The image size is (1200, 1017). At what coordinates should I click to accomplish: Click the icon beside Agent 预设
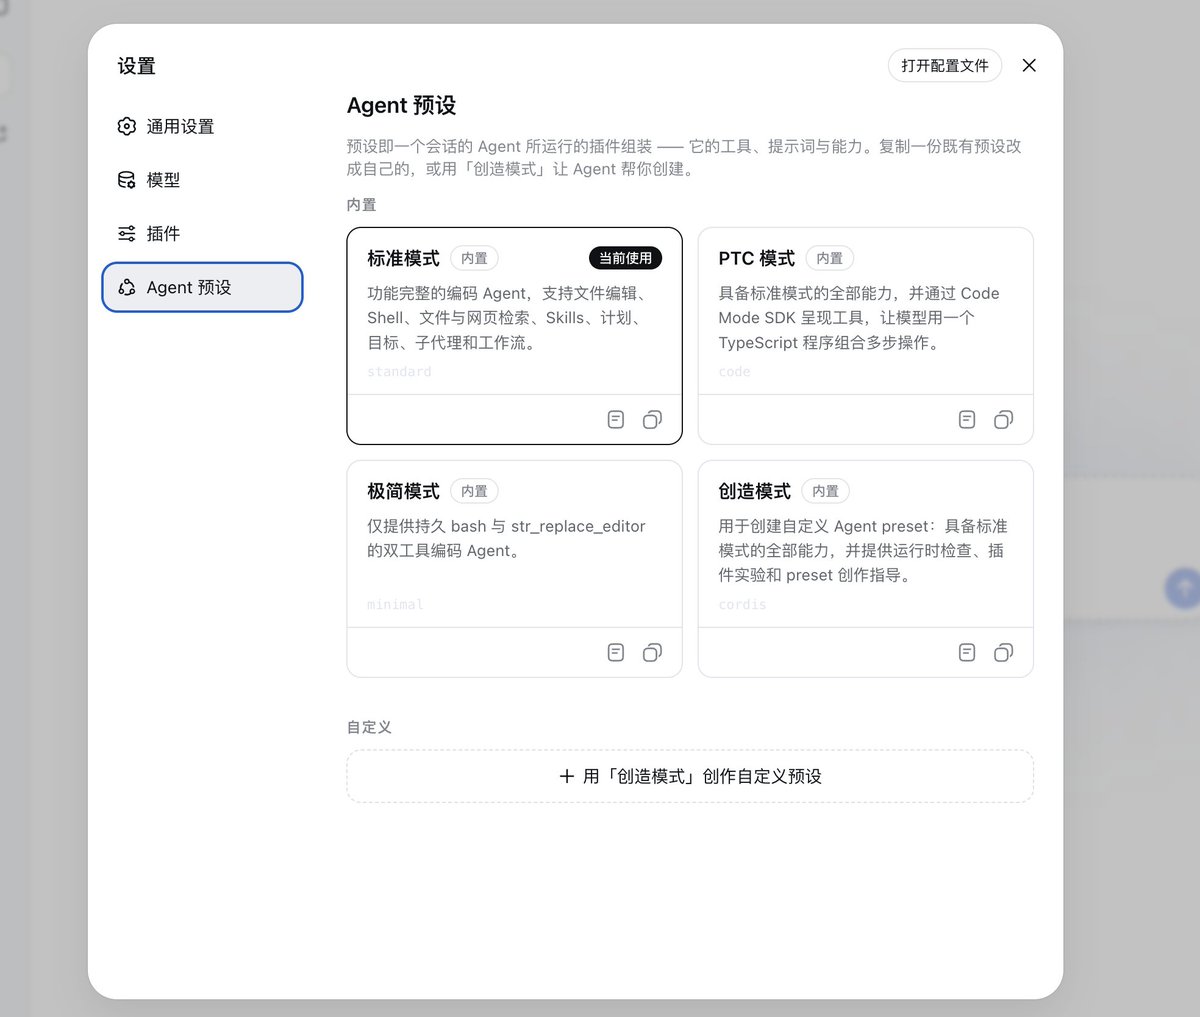pos(127,287)
